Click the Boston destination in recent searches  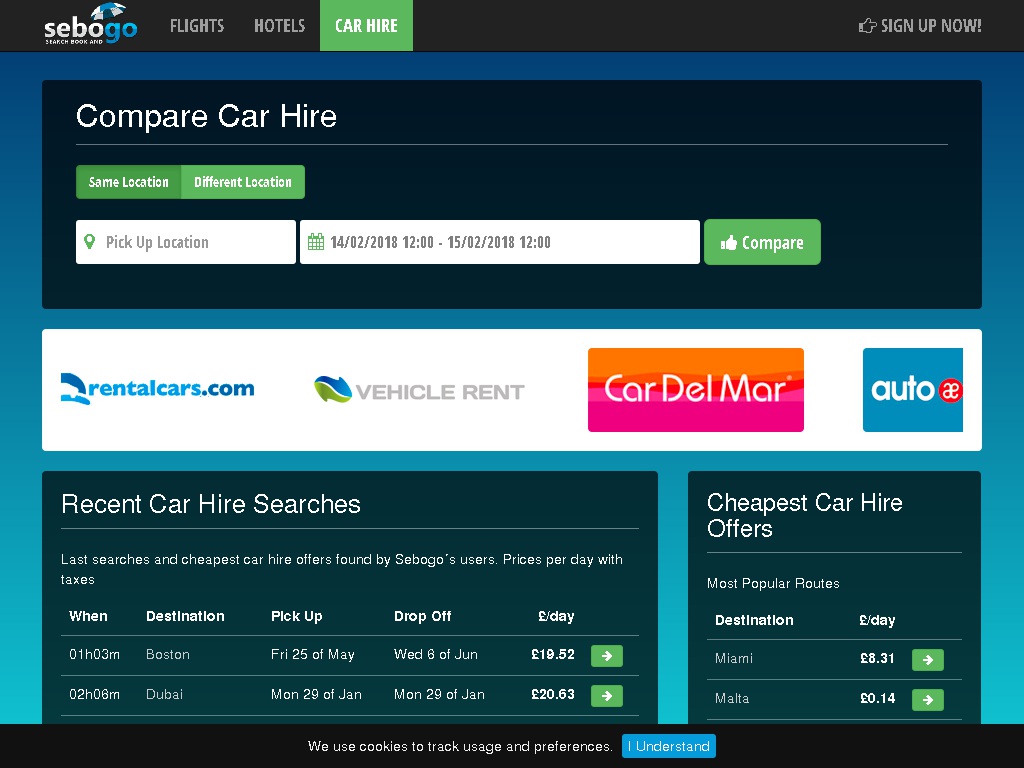coord(167,655)
